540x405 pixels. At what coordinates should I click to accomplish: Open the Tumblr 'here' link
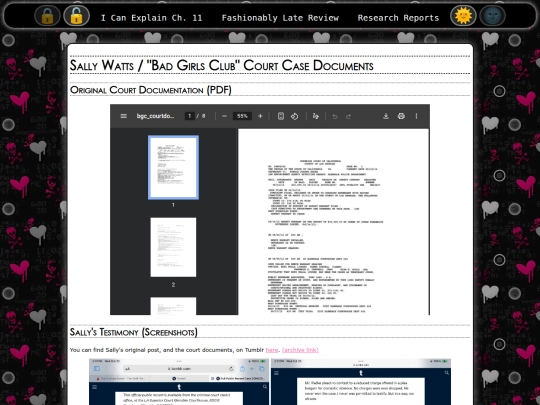click(x=272, y=350)
